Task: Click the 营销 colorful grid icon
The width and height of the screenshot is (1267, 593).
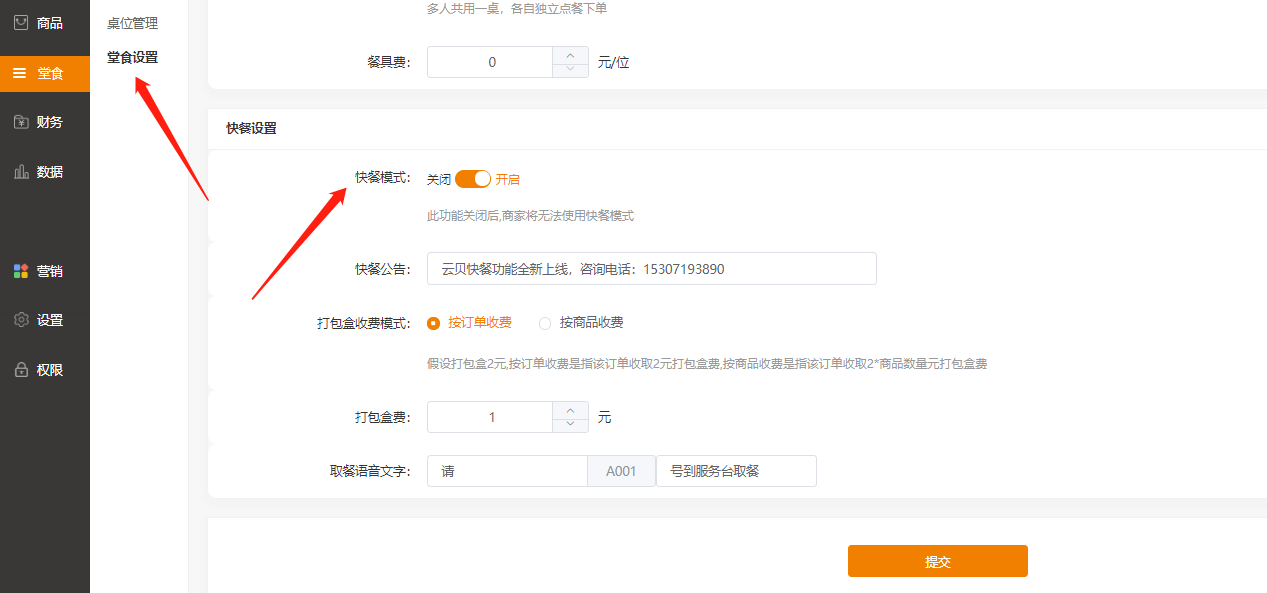Action: click(x=20, y=271)
